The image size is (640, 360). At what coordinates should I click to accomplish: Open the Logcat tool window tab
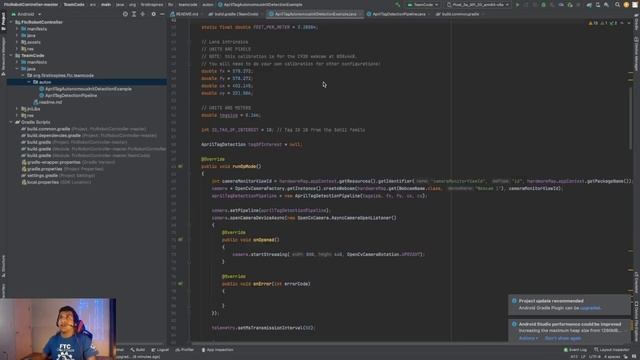pyautogui.click(x=160, y=350)
